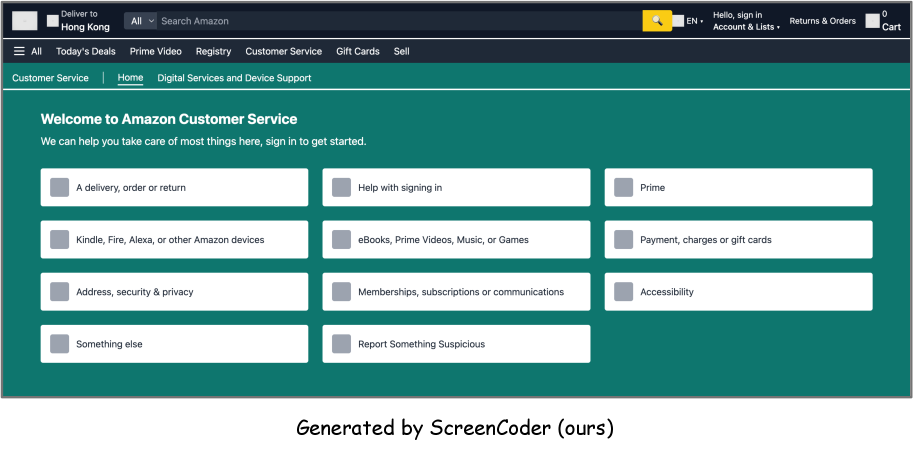Choose Payment, charges or gift cards option
The width and height of the screenshot is (913, 452).
coord(738,240)
